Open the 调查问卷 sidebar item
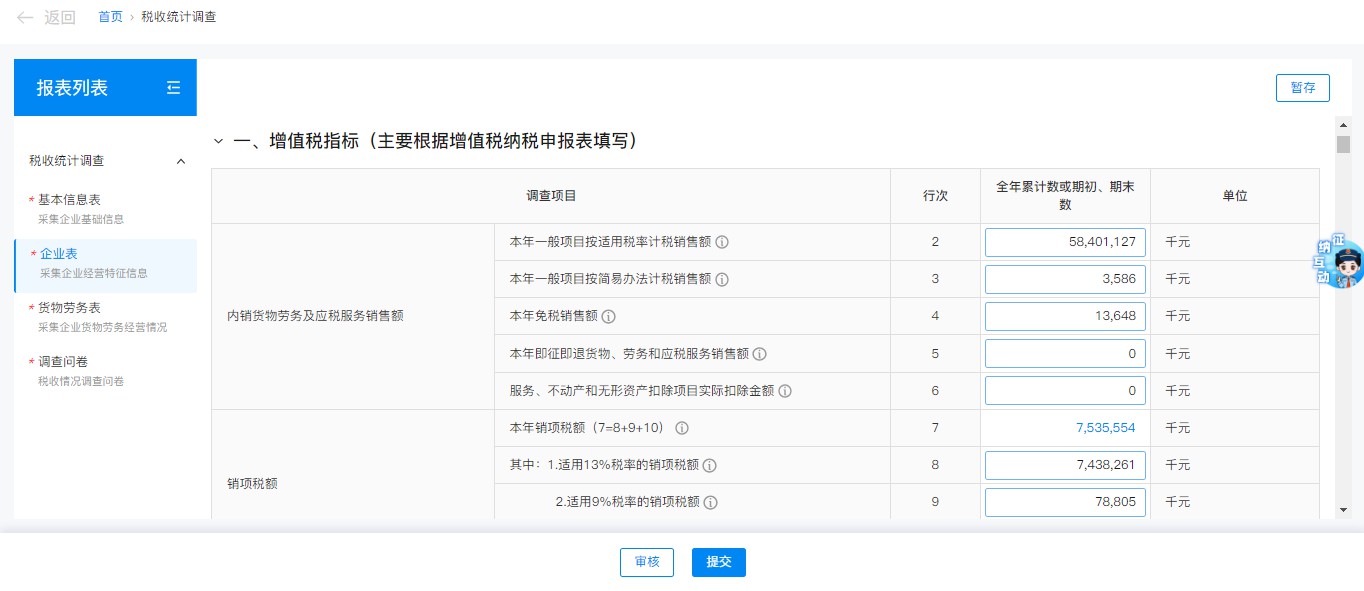Screen dimensions: 1364x591 tap(63, 362)
